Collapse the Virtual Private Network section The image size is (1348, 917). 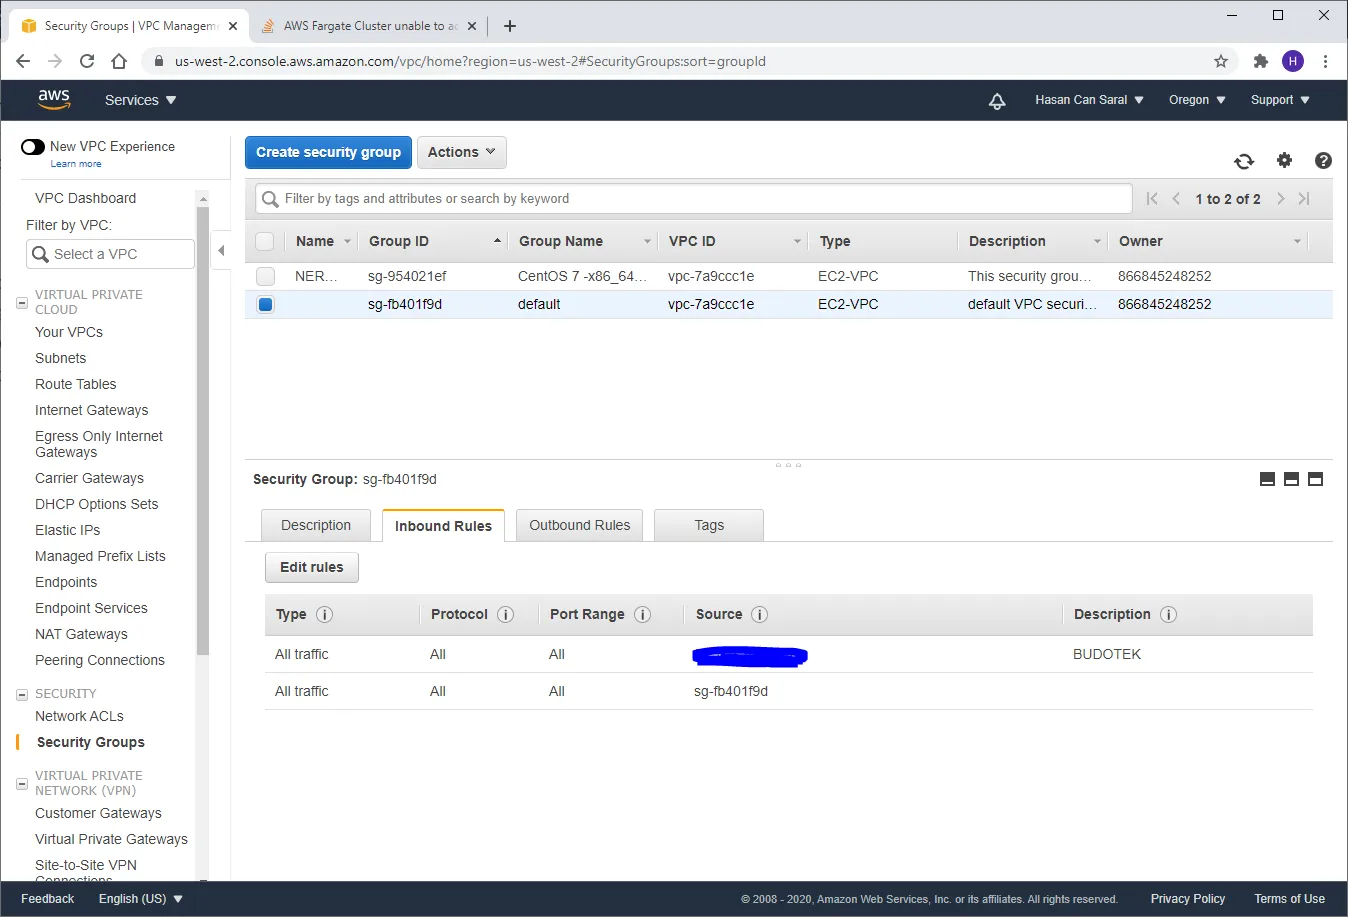(22, 783)
